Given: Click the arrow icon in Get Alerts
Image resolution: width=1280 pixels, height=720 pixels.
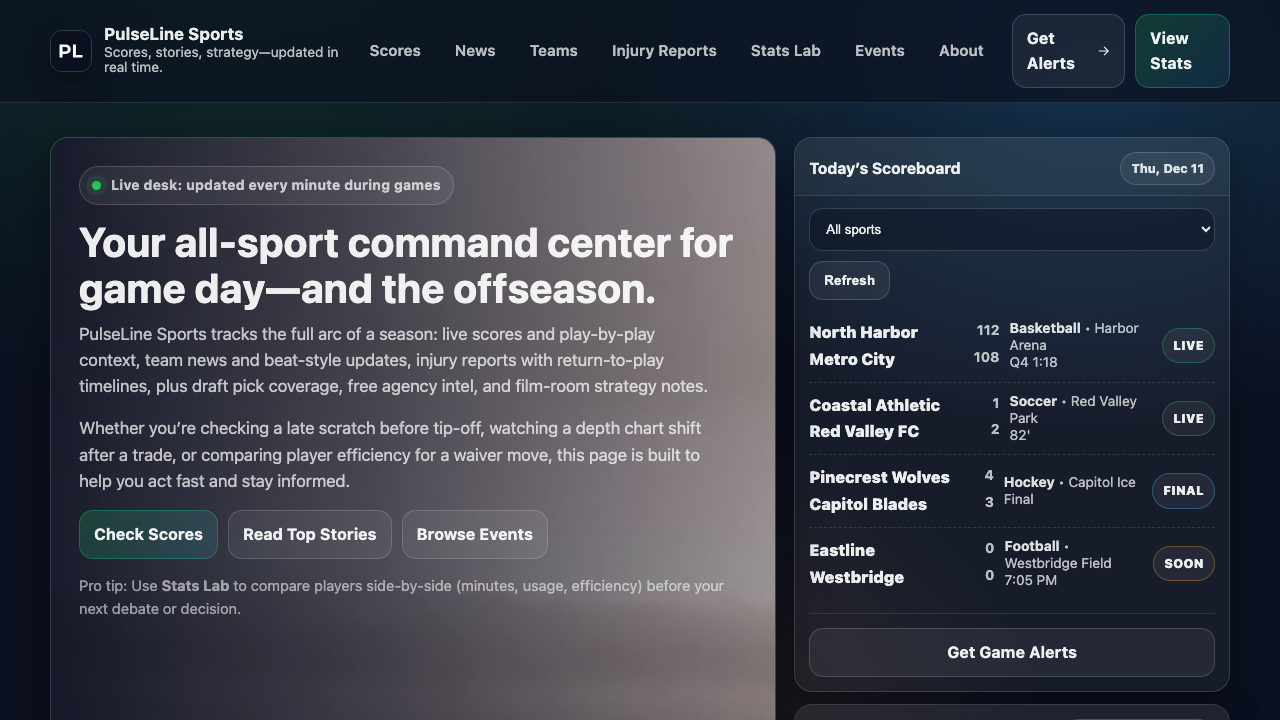Looking at the screenshot, I should pos(1103,51).
